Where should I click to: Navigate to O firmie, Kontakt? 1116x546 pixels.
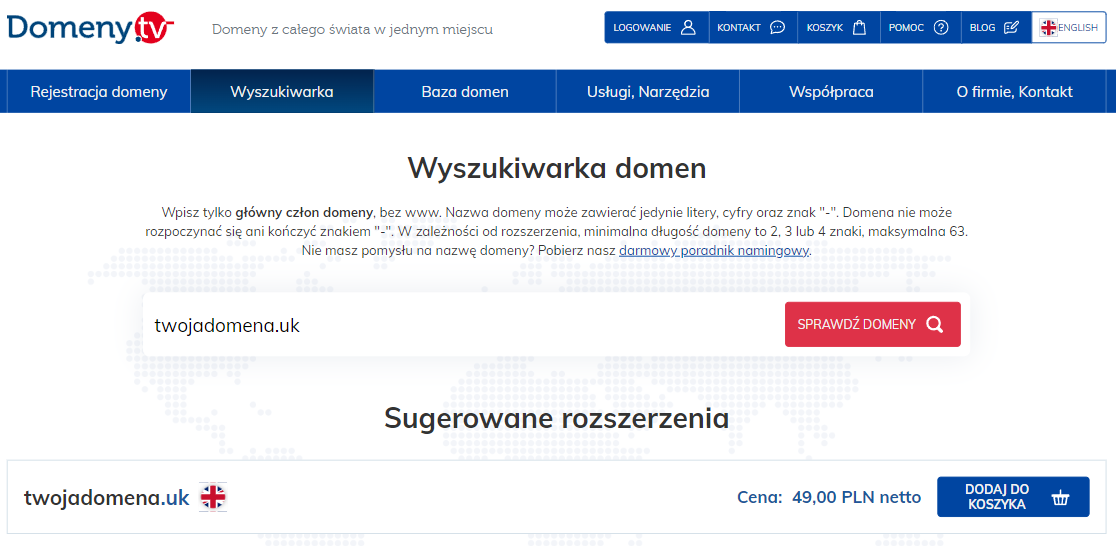1014,92
